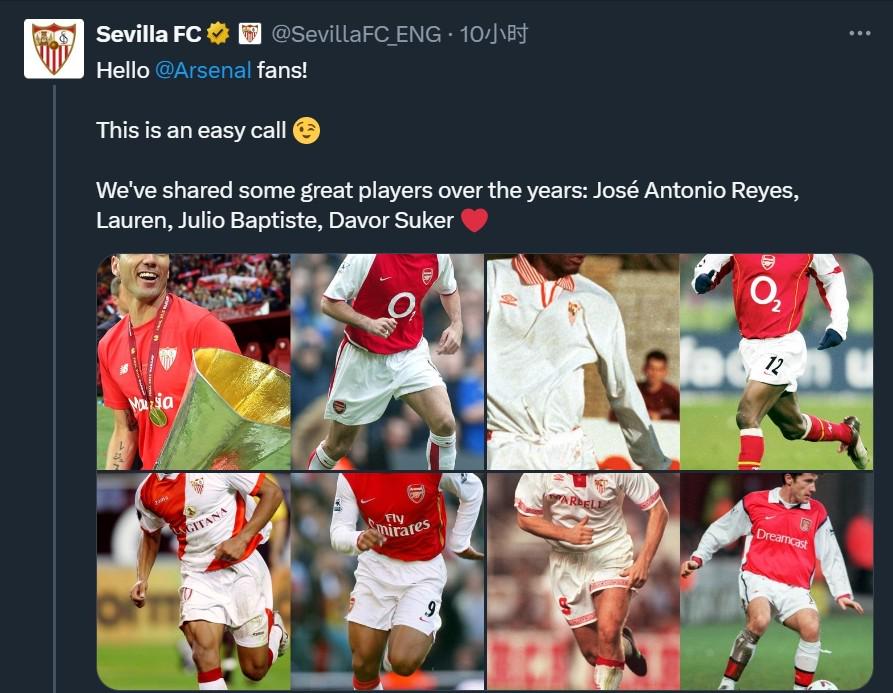Click the red heart emoji
Image resolution: width=893 pixels, height=693 pixels.
tap(474, 220)
